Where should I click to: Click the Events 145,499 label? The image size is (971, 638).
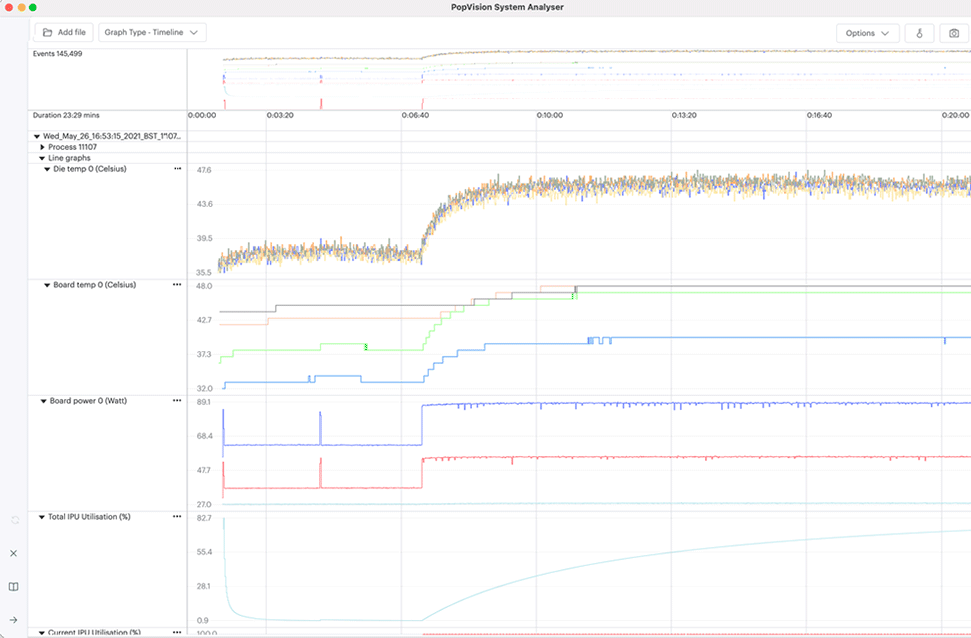(57, 54)
